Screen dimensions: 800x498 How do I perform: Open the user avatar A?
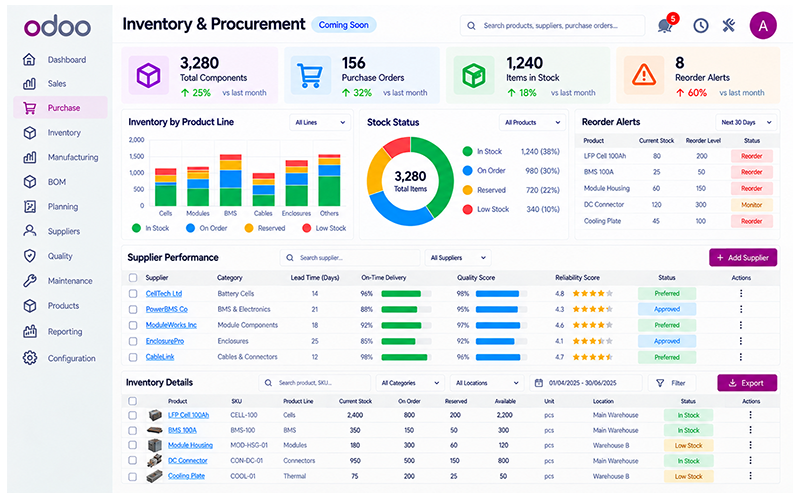coord(763,26)
